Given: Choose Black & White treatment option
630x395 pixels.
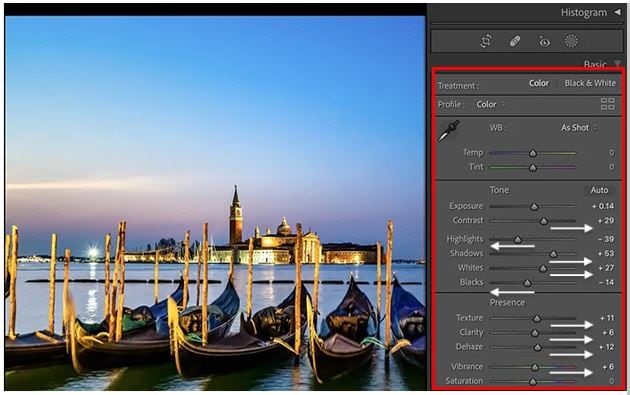Looking at the screenshot, I should pyautogui.click(x=590, y=83).
